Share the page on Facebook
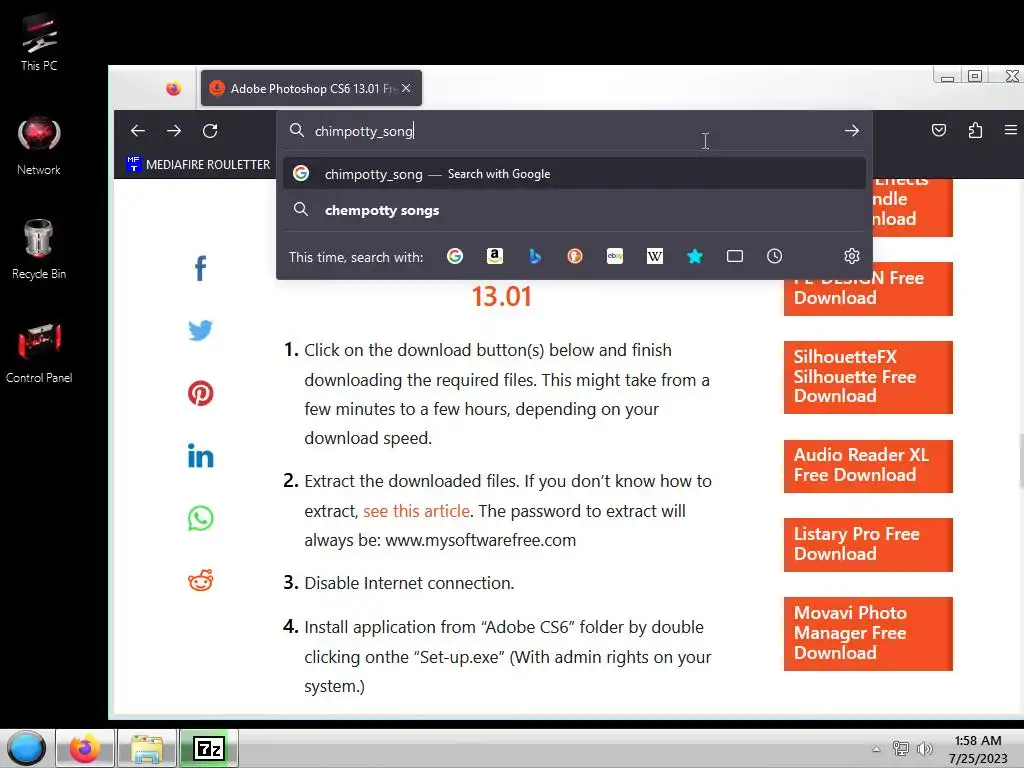1024x768 pixels. pos(200,268)
